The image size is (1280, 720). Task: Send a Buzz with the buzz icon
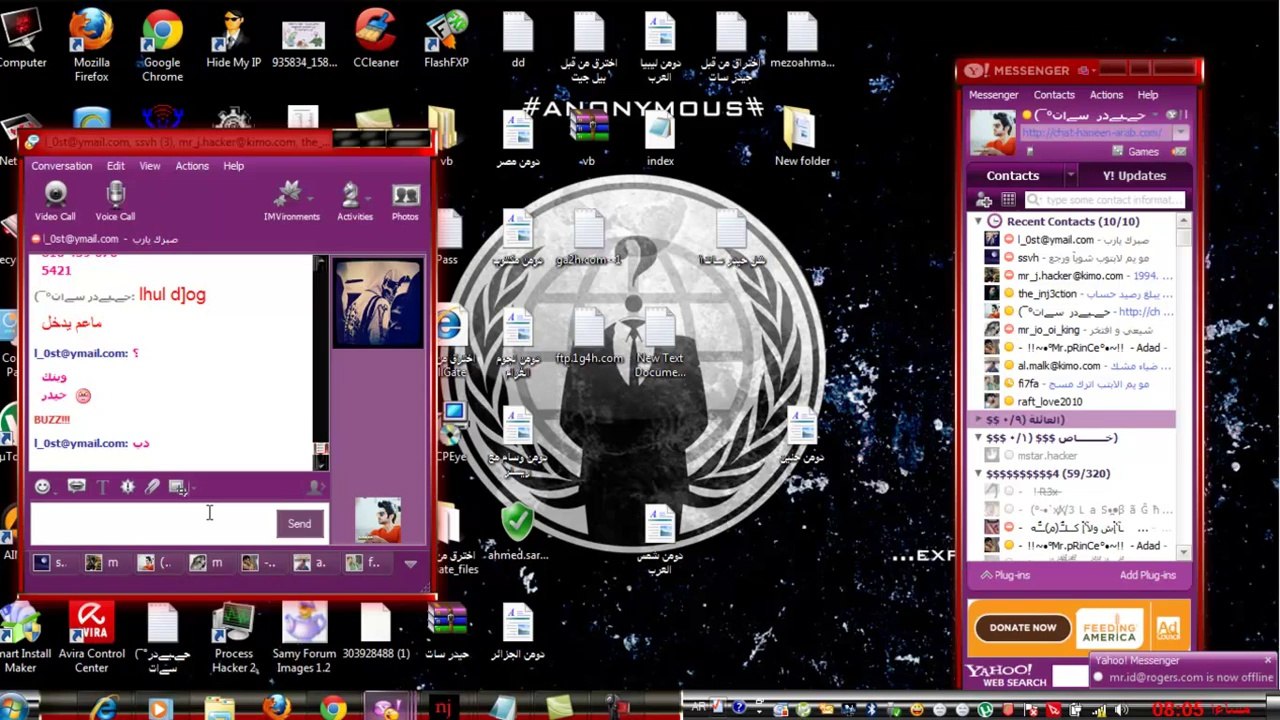[x=127, y=487]
